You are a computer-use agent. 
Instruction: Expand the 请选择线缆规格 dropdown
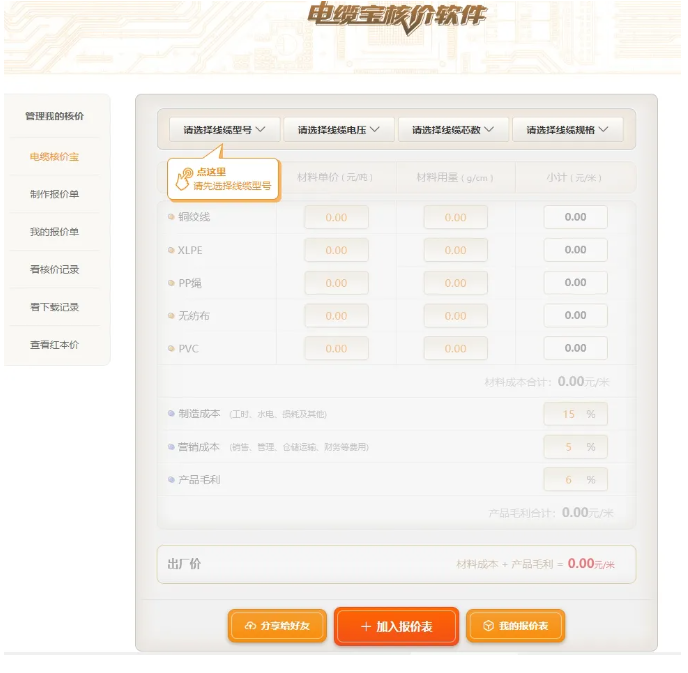(567, 130)
